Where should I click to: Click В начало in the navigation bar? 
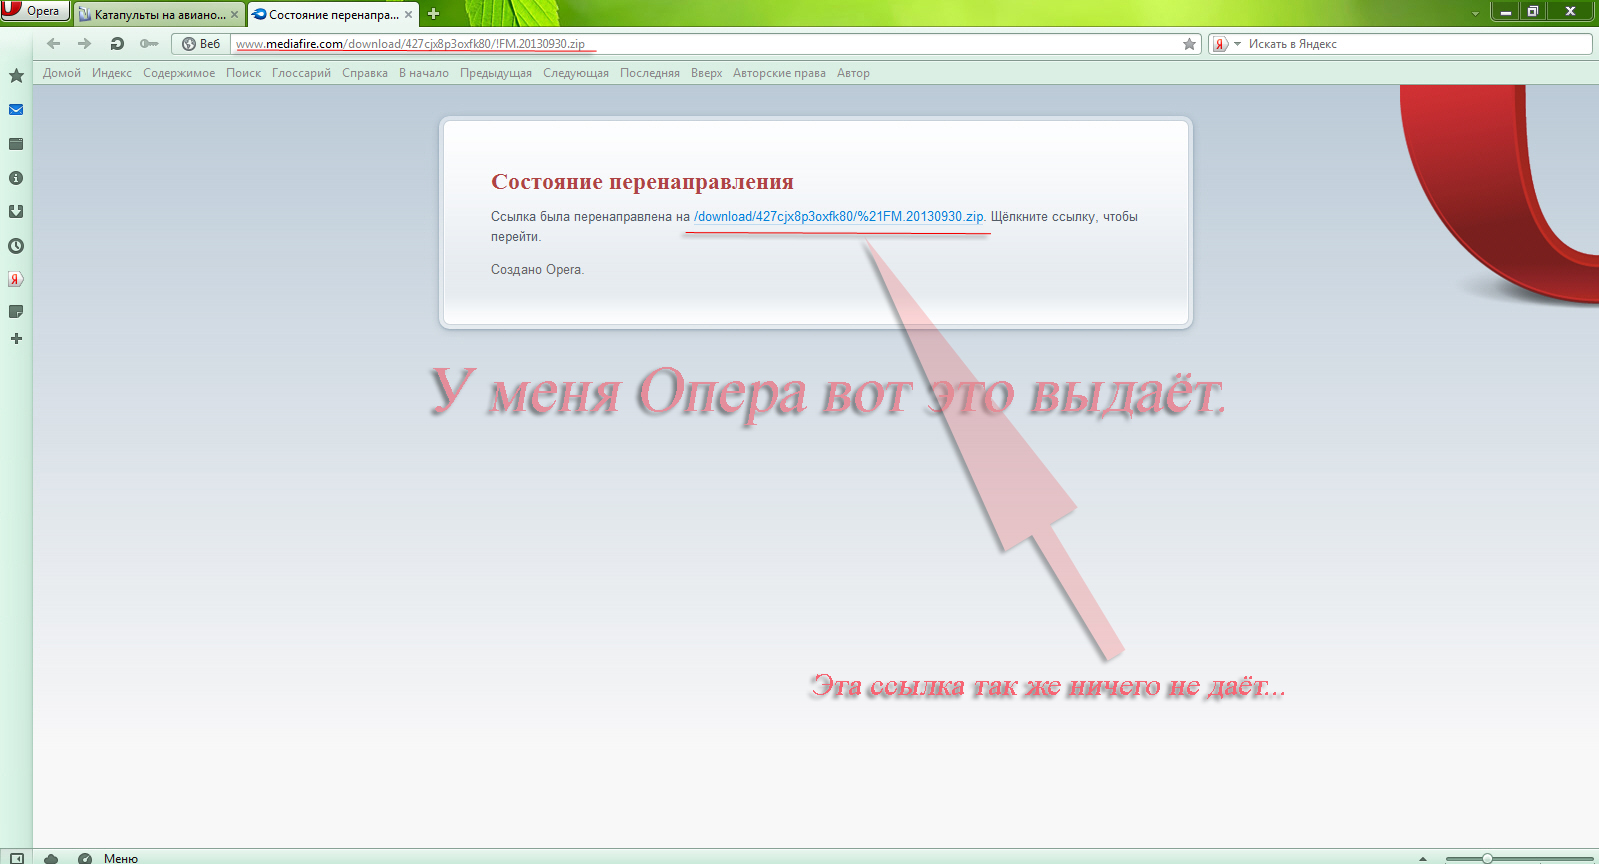[424, 73]
